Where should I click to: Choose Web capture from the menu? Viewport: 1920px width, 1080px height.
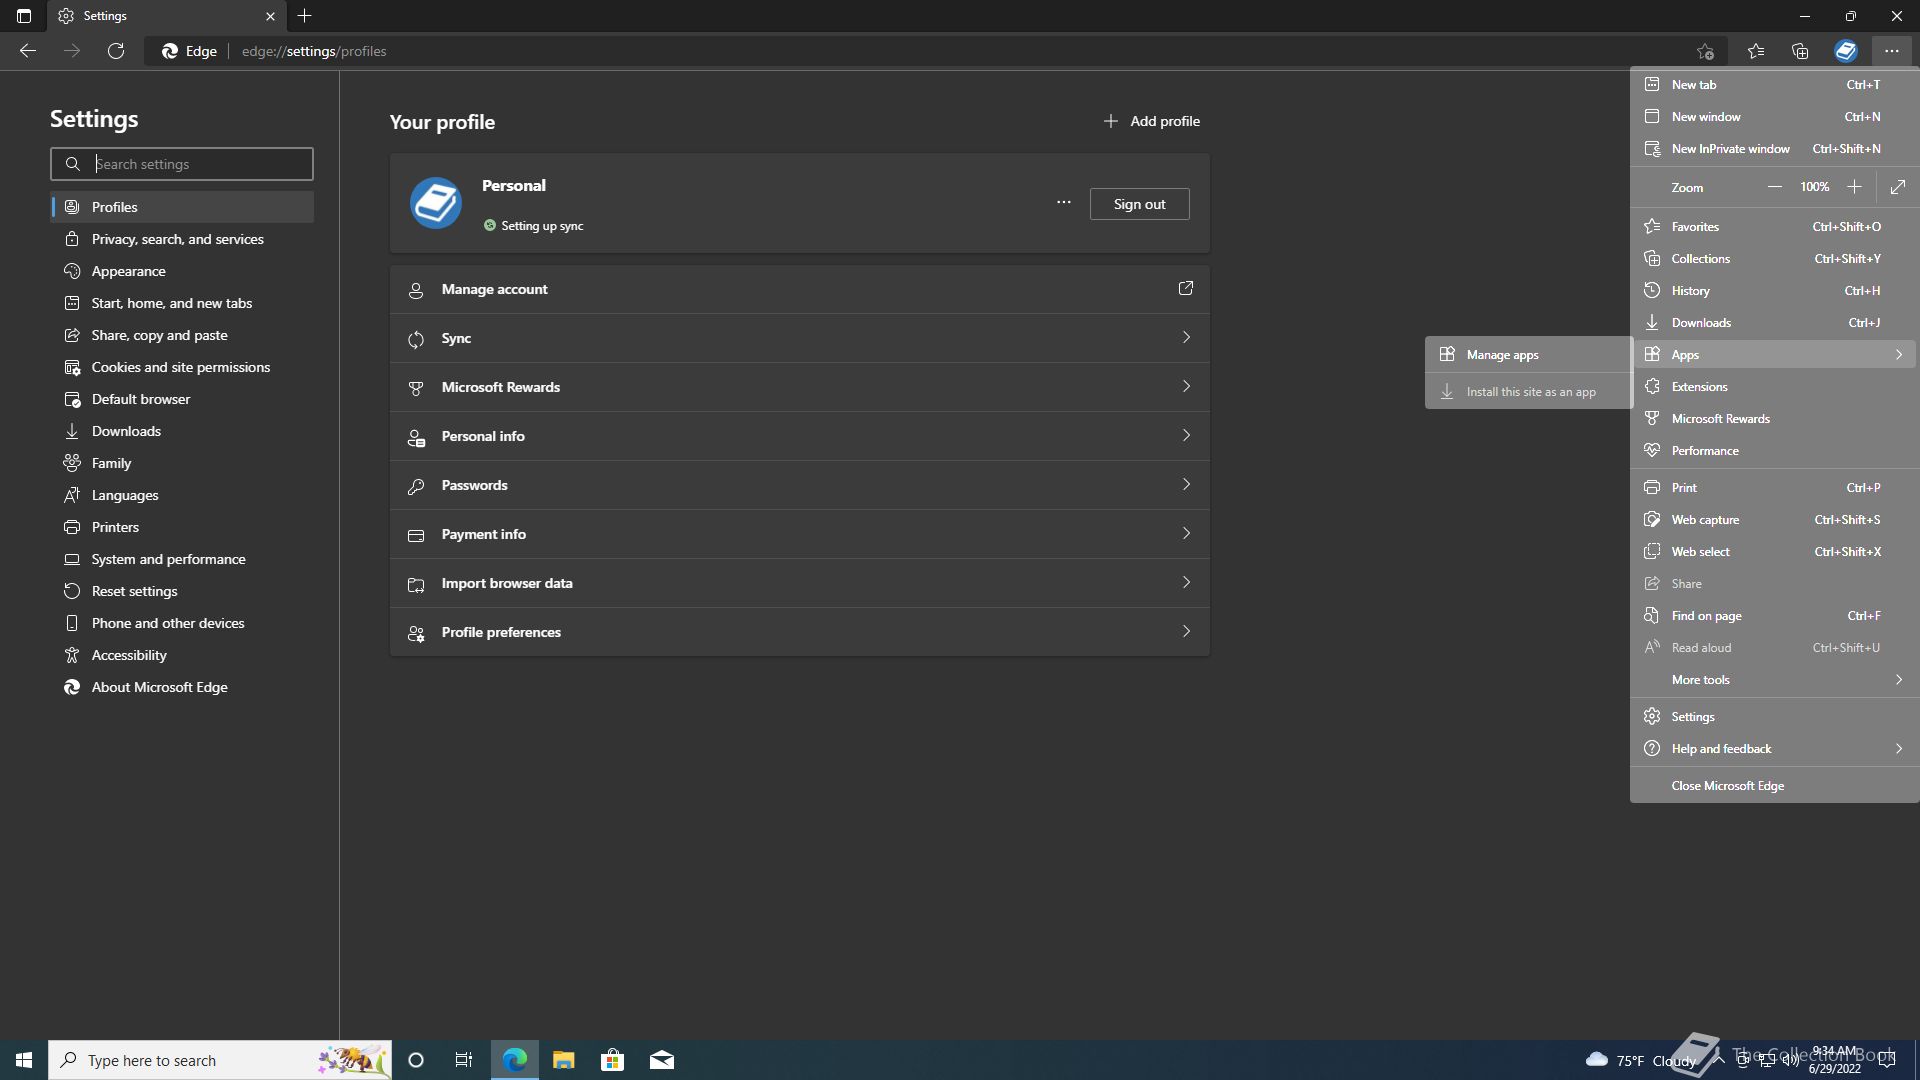click(1774, 520)
